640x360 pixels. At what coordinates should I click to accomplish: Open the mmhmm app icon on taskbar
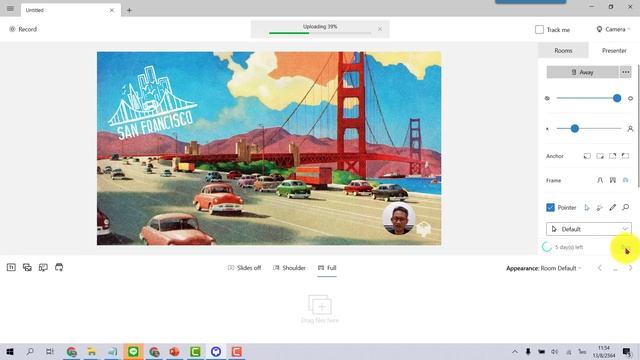point(216,351)
